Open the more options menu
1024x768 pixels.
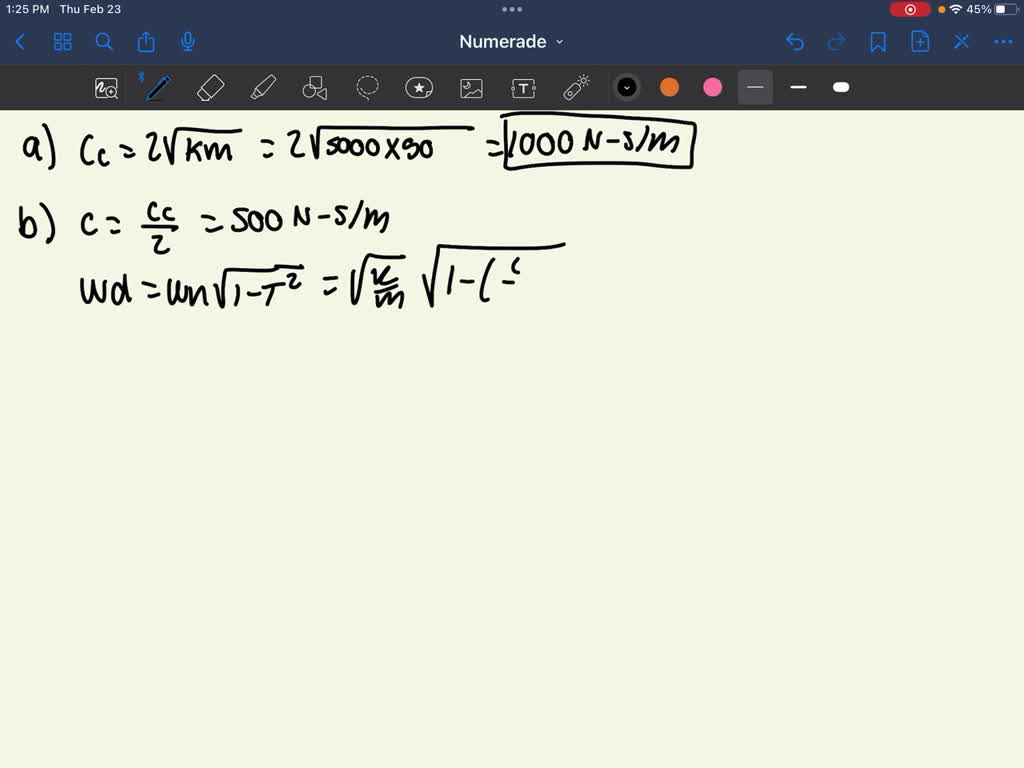[1003, 42]
